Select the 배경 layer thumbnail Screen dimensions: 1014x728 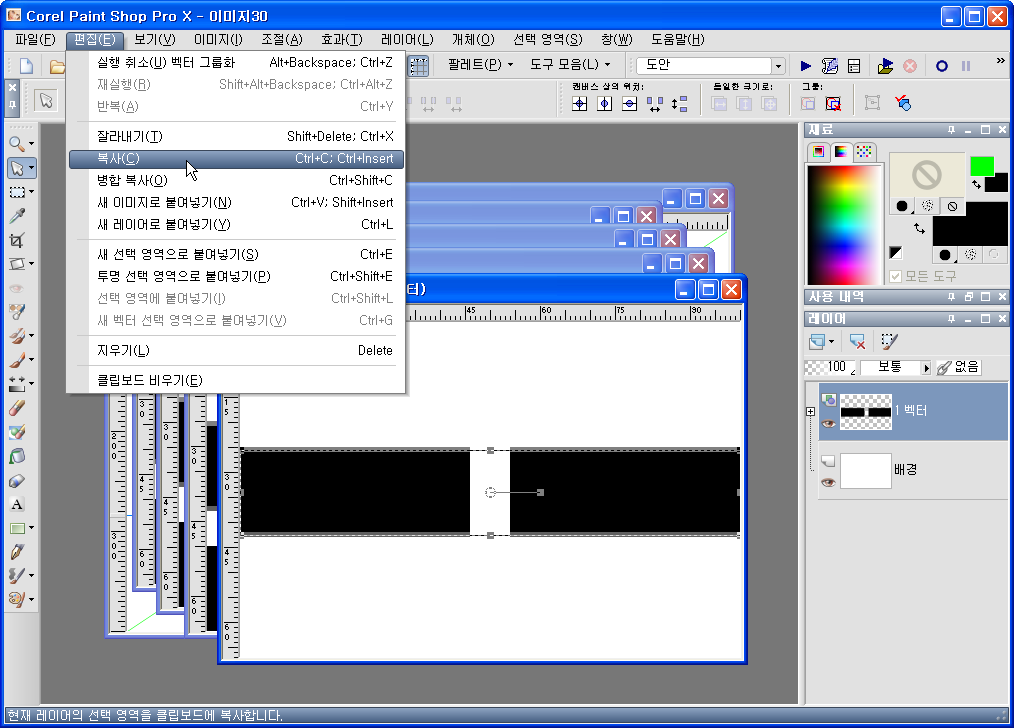coord(865,471)
